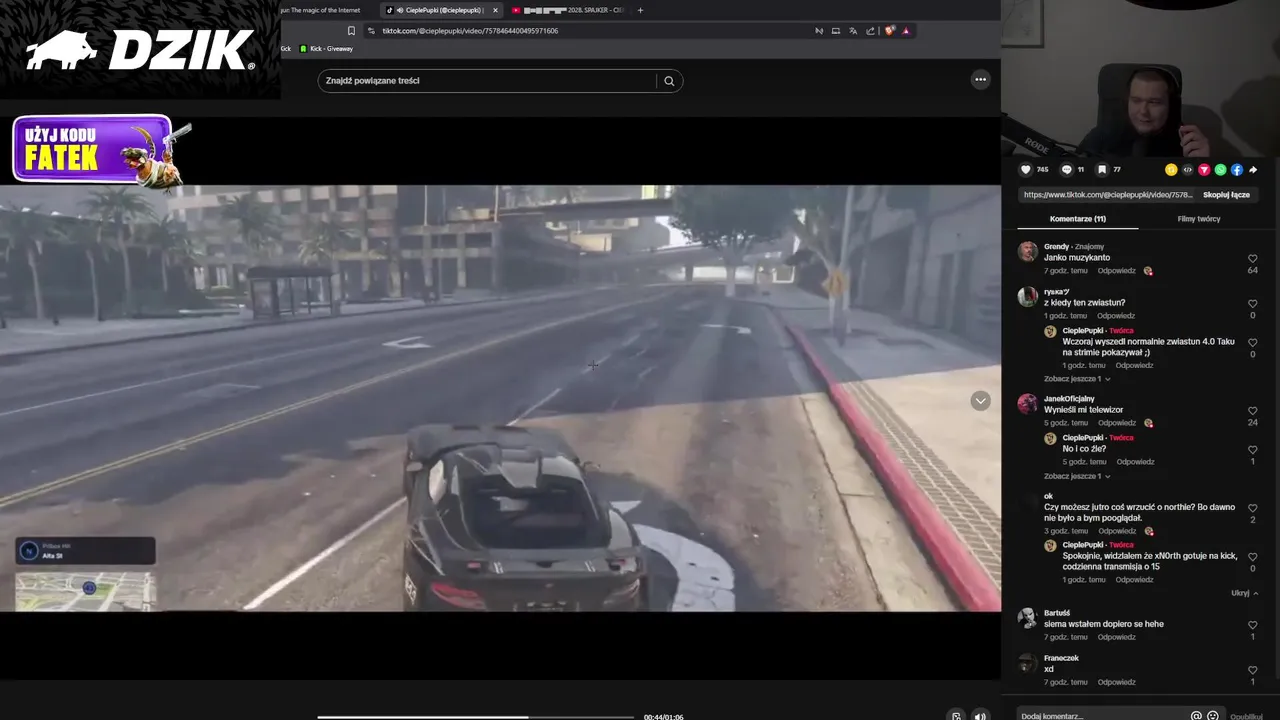Send to friends with pink arrow icon
The width and height of the screenshot is (1280, 720).
[x=1204, y=170]
